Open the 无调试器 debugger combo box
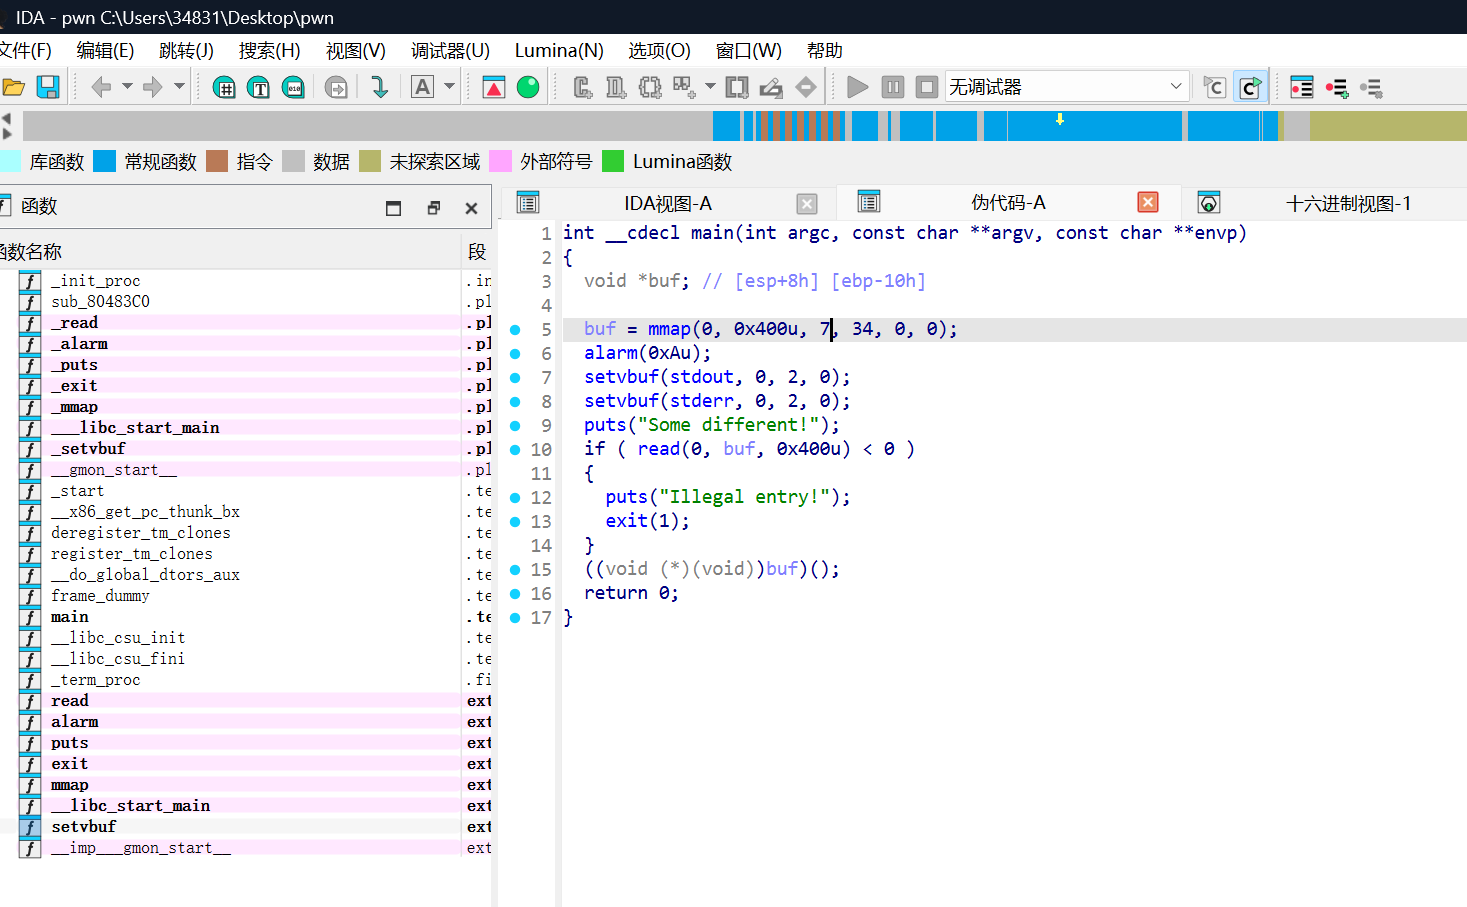This screenshot has height=907, width=1467. coord(1066,87)
